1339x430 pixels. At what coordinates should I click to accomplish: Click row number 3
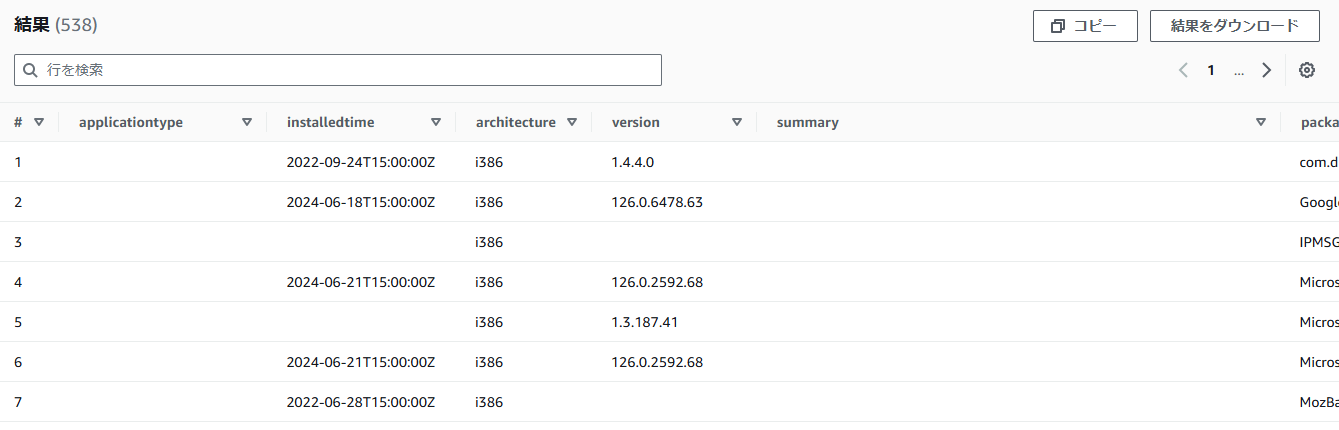[18, 242]
